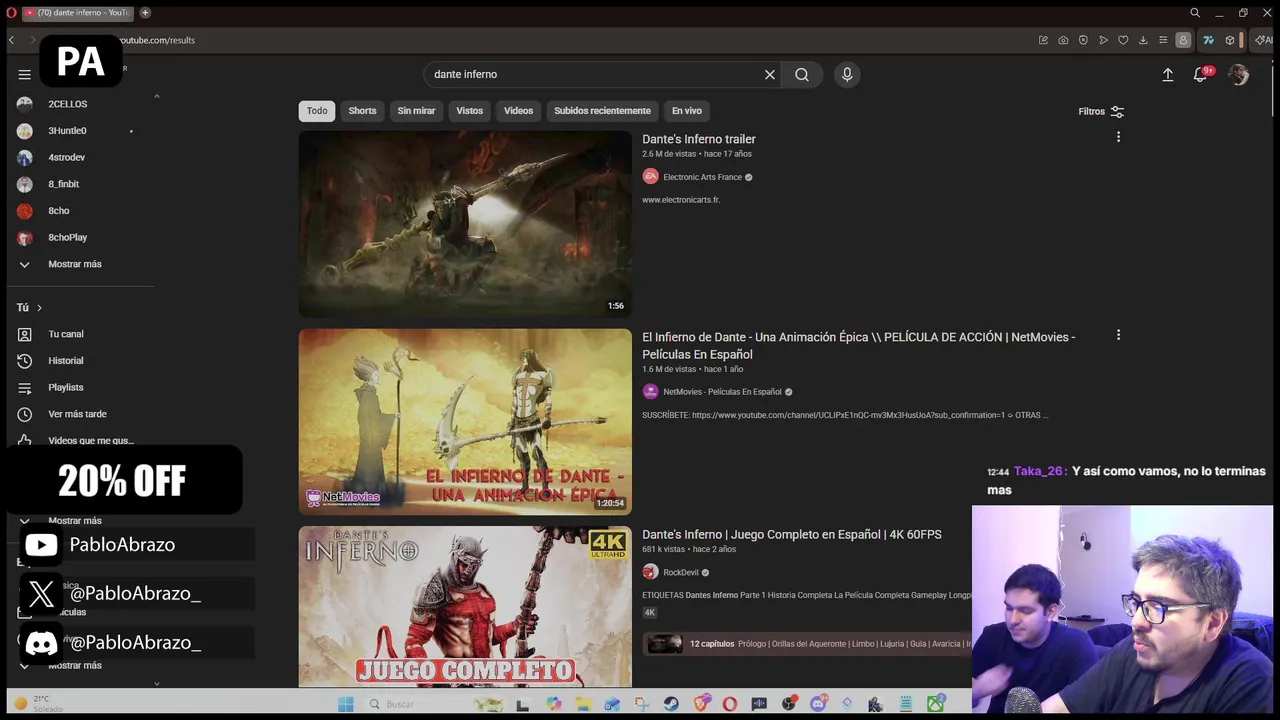The image size is (1280, 720).
Task: Open Historial in the sidebar
Action: 66,360
